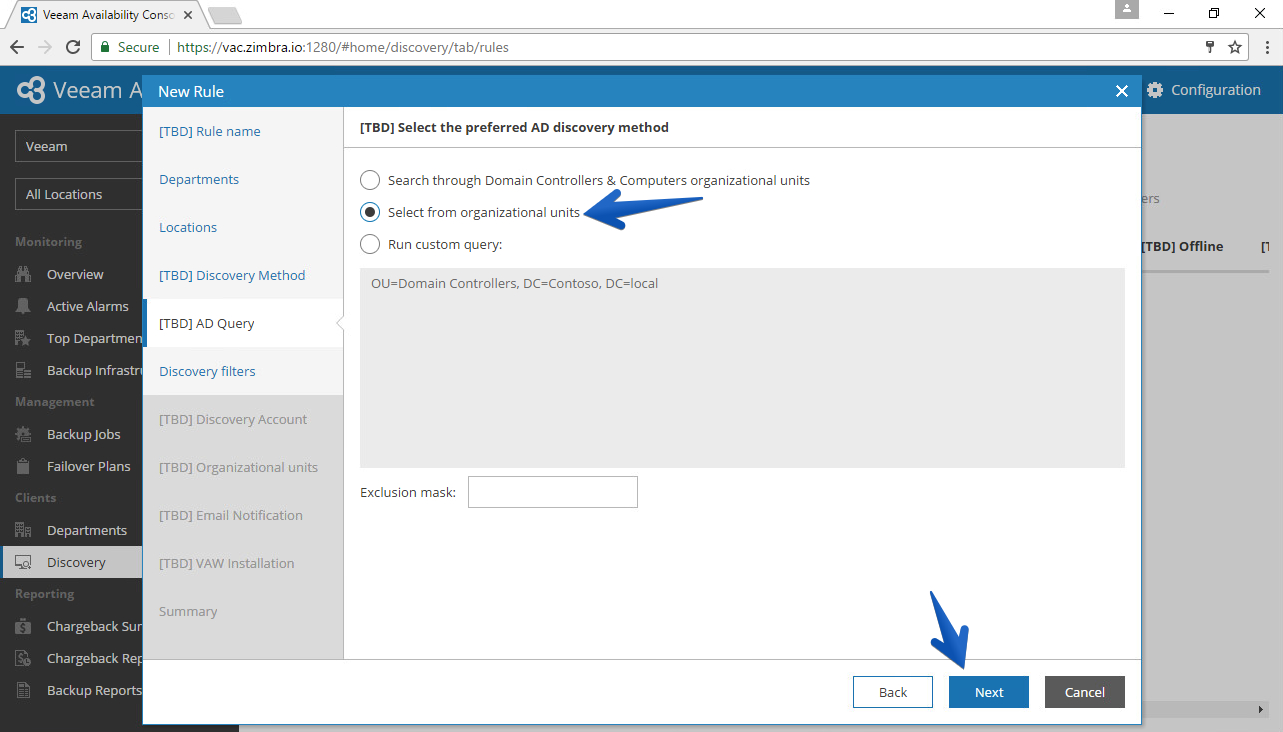Click the browser forward arrow
Screen dimensions: 1283x732
click(x=45, y=47)
